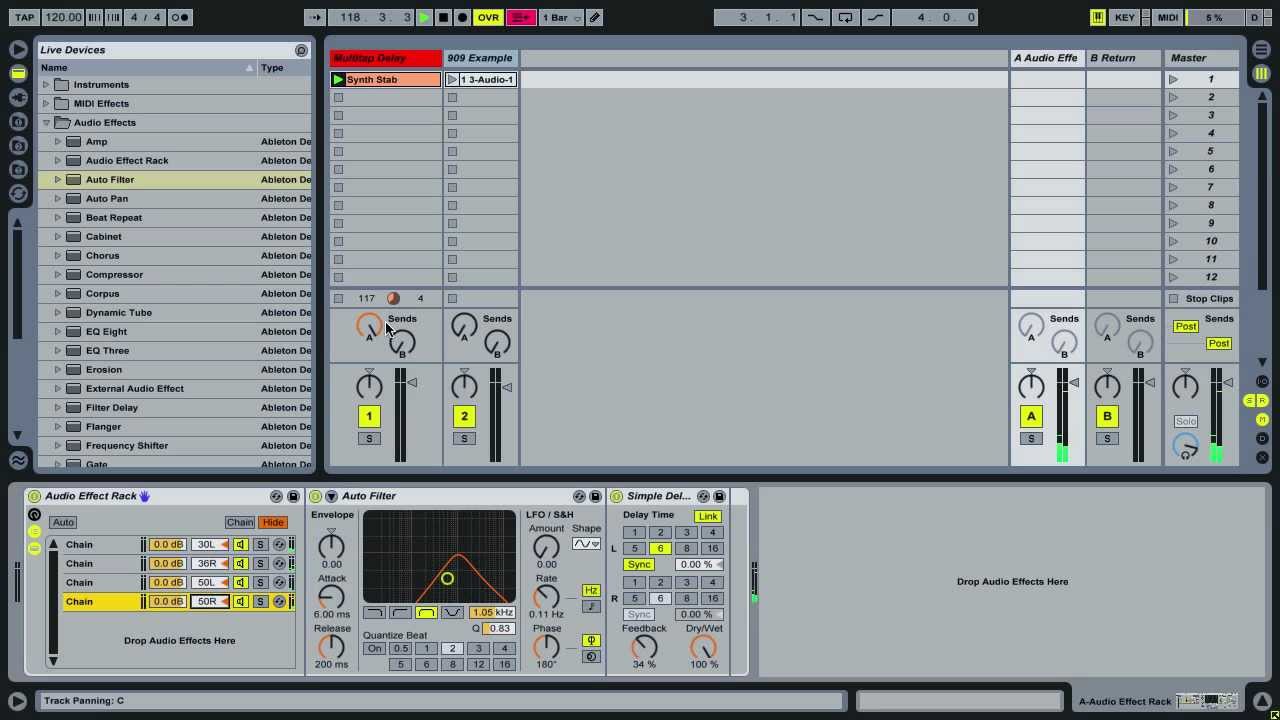Toggle the metronome button
This screenshot has height=720, width=1280.
point(180,17)
